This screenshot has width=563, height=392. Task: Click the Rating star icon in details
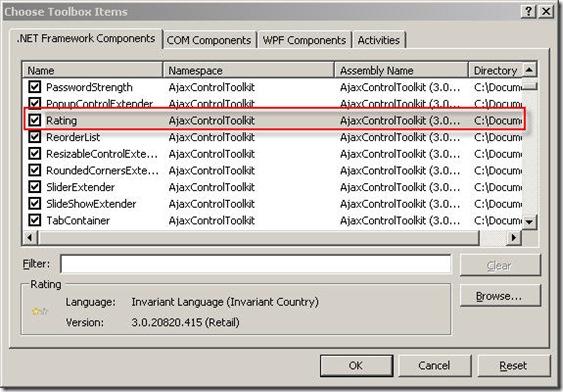click(x=39, y=311)
